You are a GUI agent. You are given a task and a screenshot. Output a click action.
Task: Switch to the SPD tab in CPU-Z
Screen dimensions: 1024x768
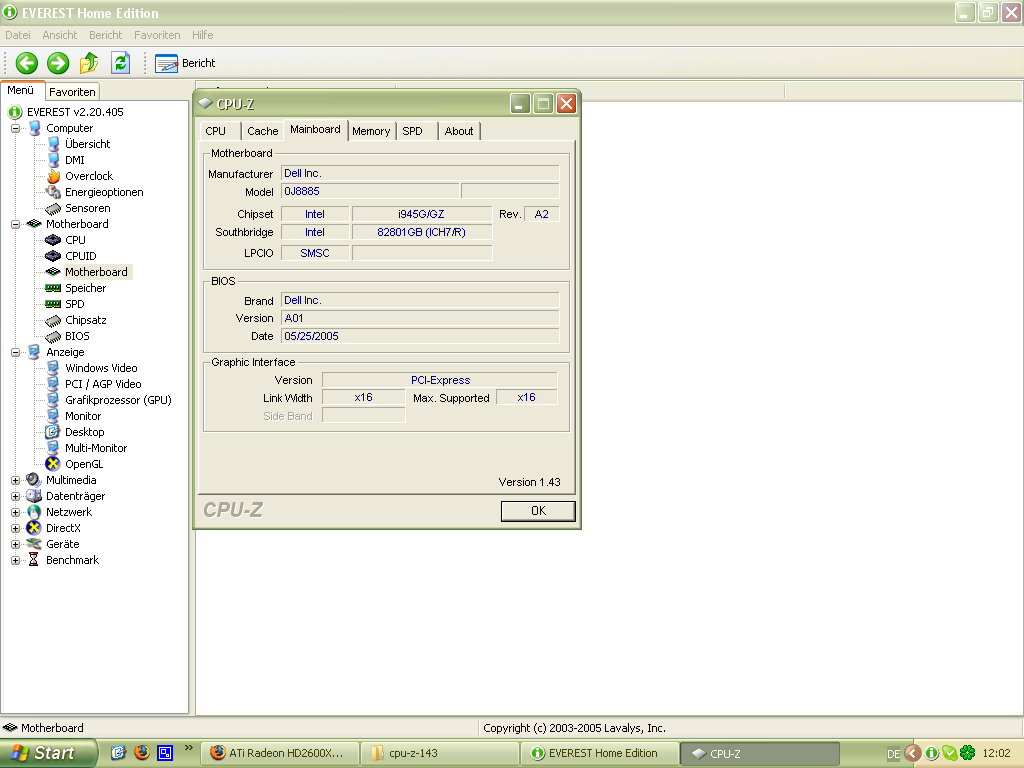[412, 131]
